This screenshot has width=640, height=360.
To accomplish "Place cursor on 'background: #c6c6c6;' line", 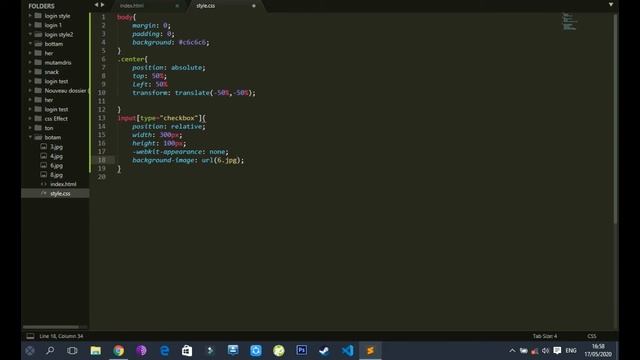I will 171,42.
